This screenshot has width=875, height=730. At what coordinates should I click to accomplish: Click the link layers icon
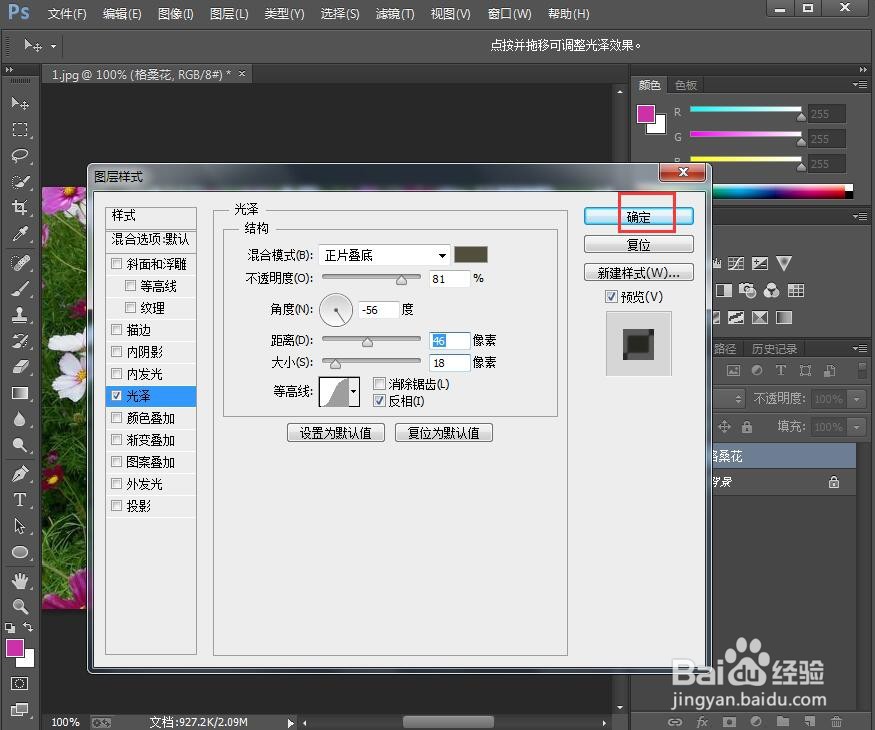[x=675, y=722]
